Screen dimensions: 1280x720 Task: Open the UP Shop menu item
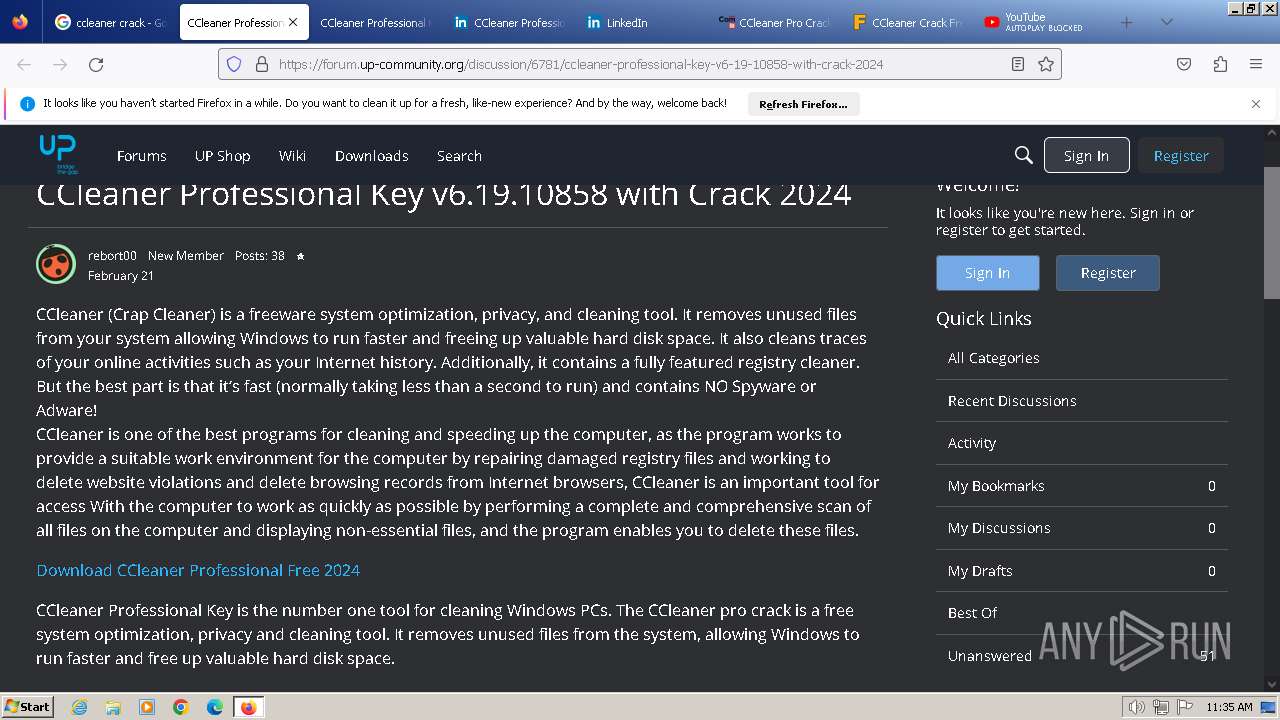tap(222, 155)
